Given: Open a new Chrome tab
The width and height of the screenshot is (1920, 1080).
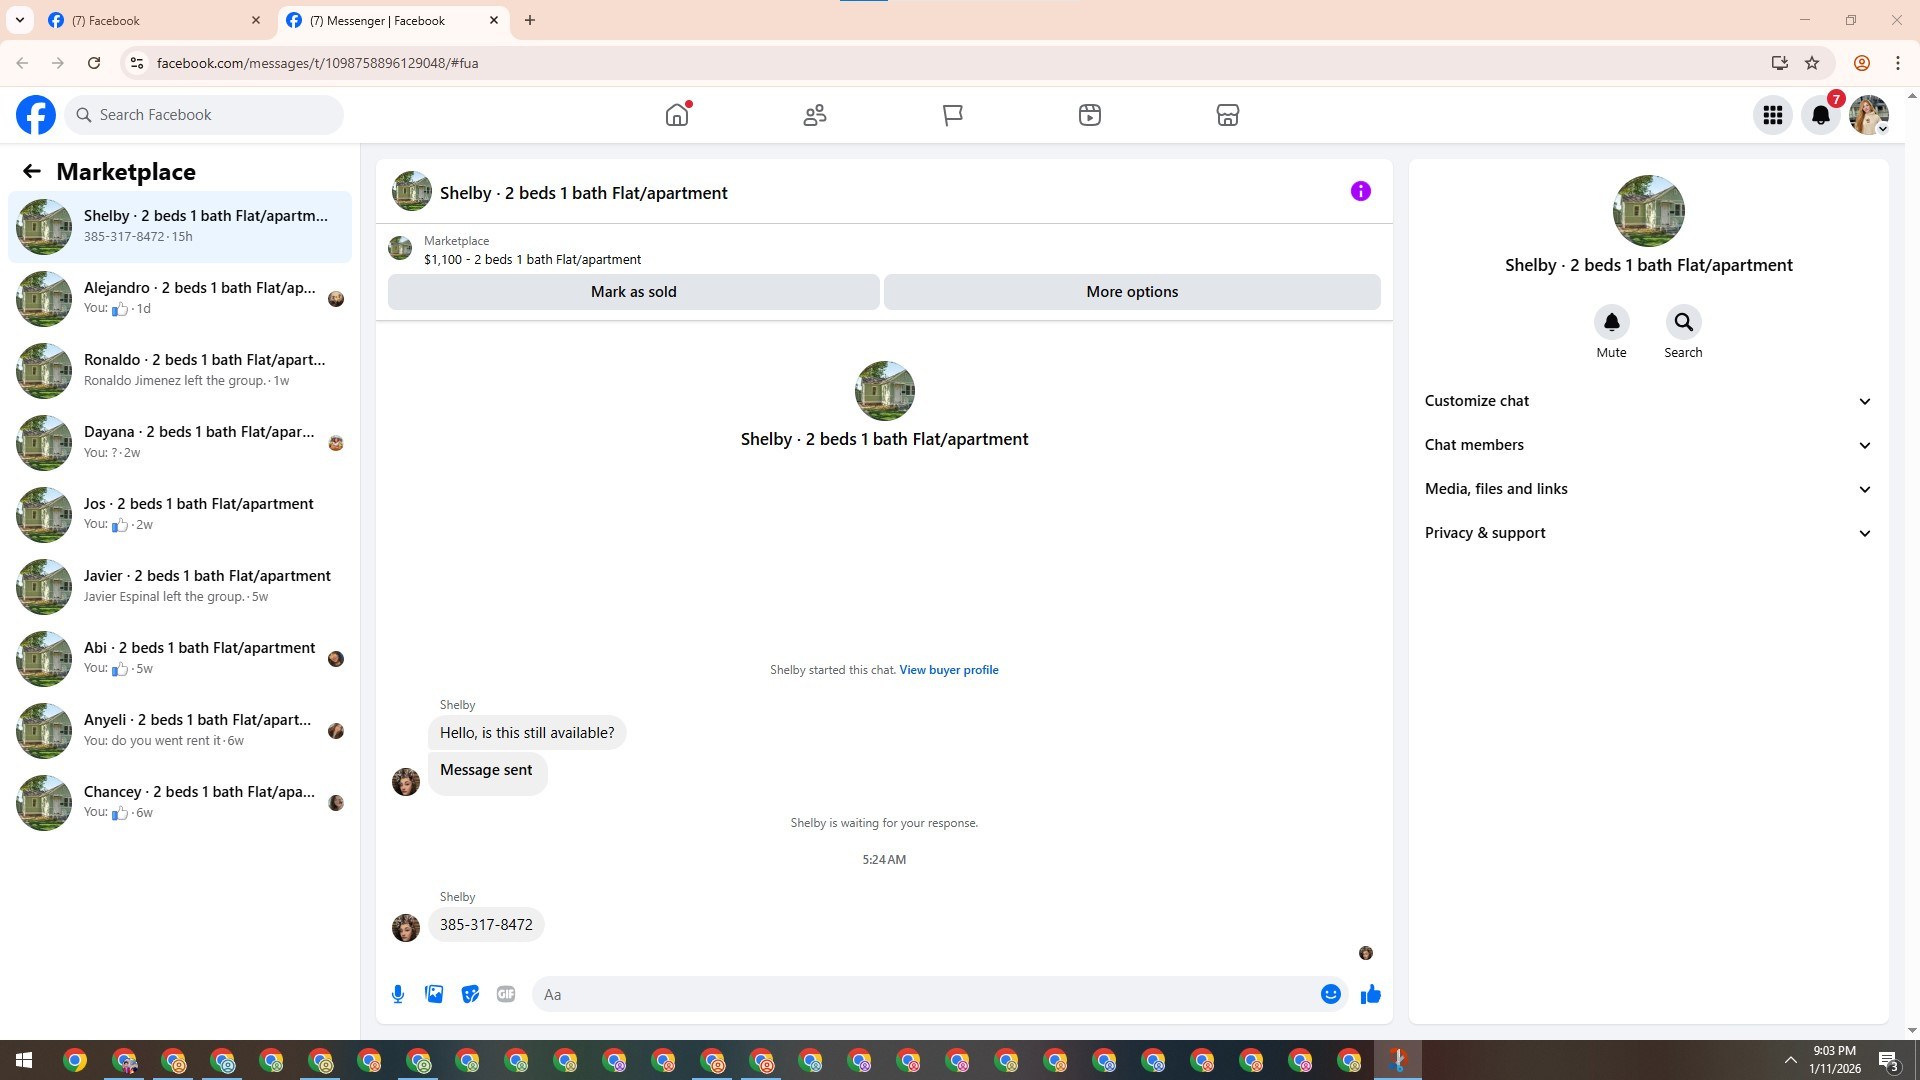Looking at the screenshot, I should click(530, 20).
